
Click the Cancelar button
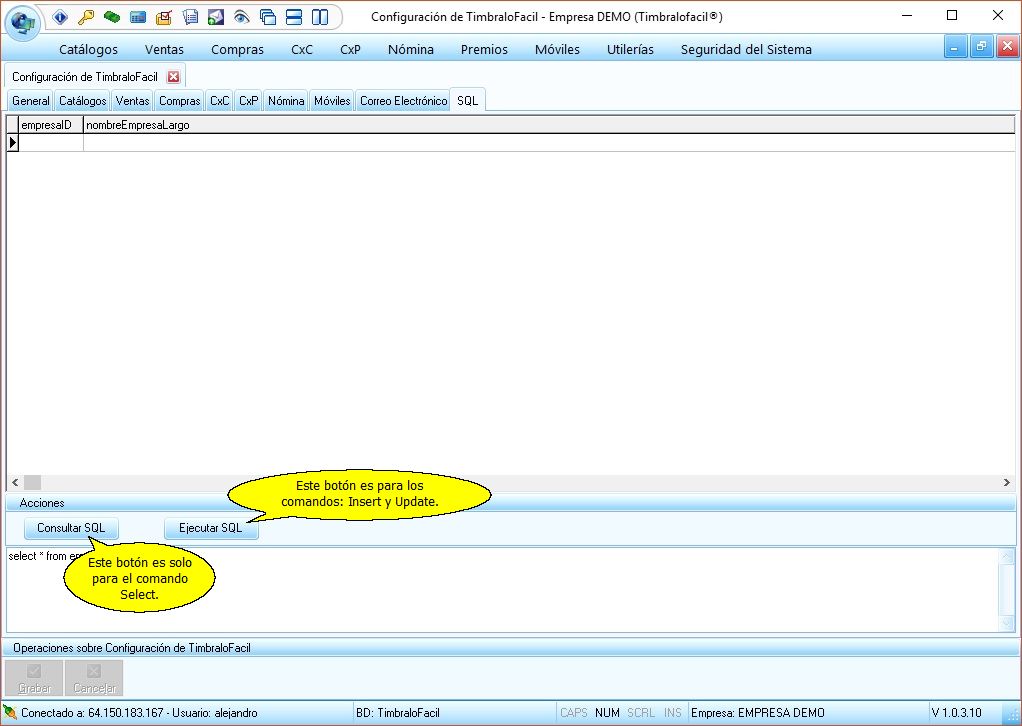coord(95,678)
